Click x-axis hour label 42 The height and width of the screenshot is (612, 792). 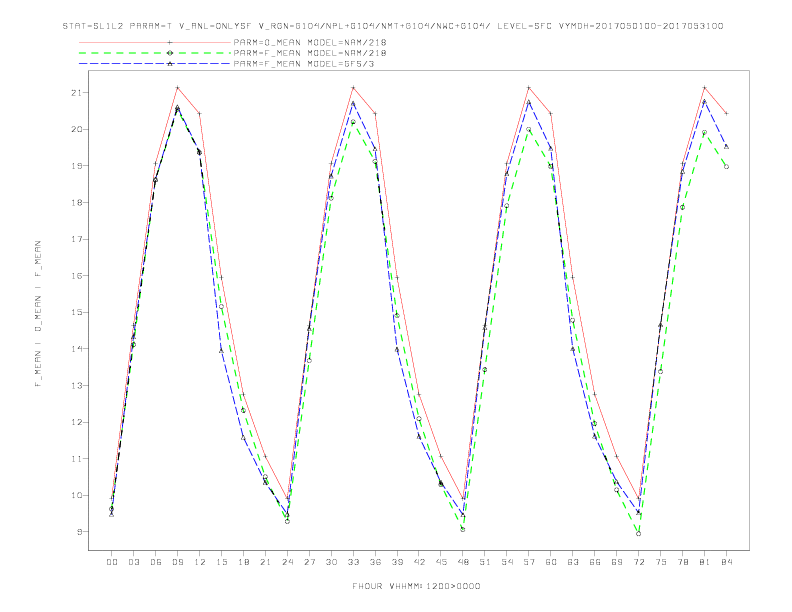[x=419, y=562]
